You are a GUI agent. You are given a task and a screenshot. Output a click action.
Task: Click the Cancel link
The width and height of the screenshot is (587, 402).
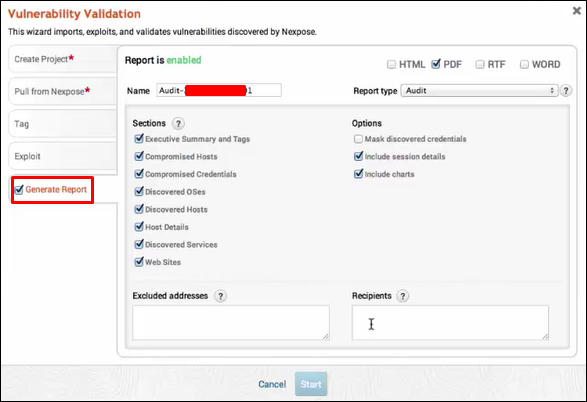click(x=272, y=384)
